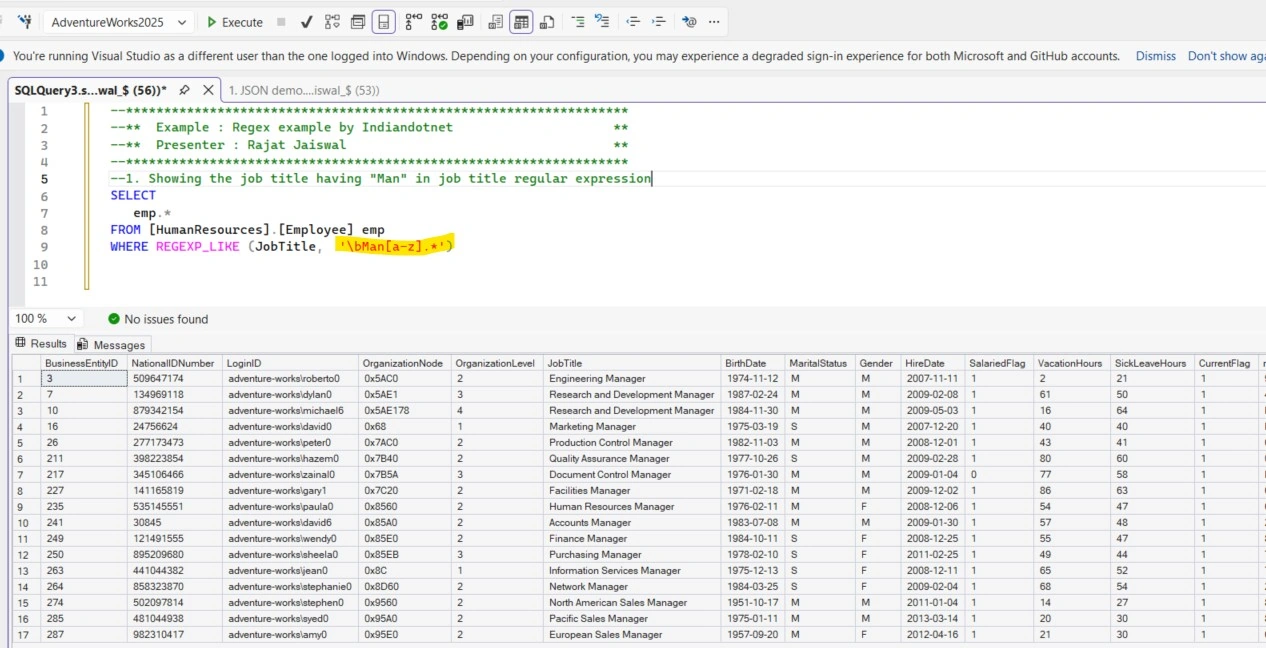Viewport: 1266px width, 648px height.
Task: Click the SickLeaveHours column header
Action: [1151, 363]
